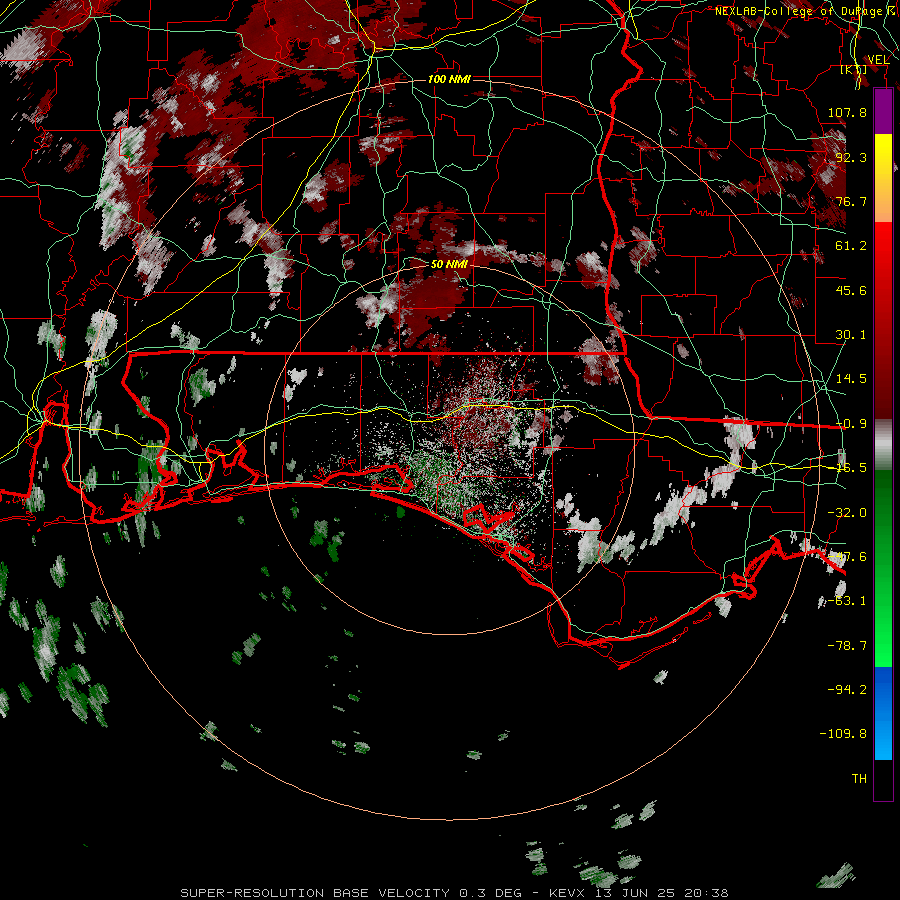The width and height of the screenshot is (900, 900).
Task: Click the [KT] units label
Action: coord(854,69)
